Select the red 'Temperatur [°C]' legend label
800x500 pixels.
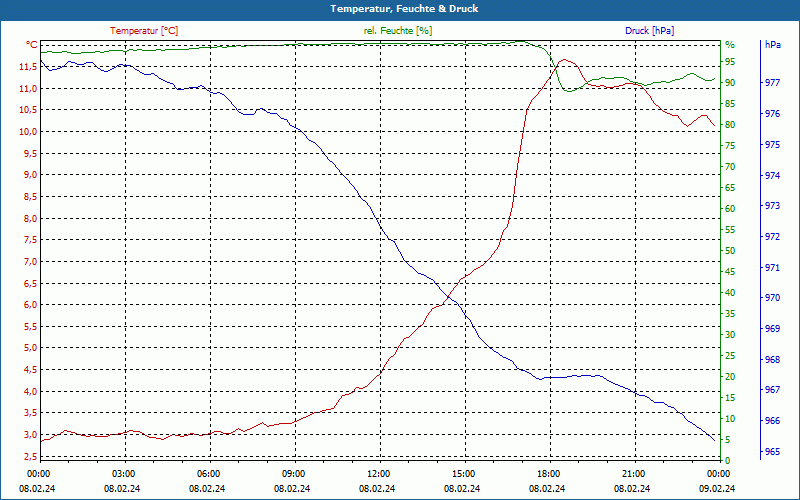[144, 31]
